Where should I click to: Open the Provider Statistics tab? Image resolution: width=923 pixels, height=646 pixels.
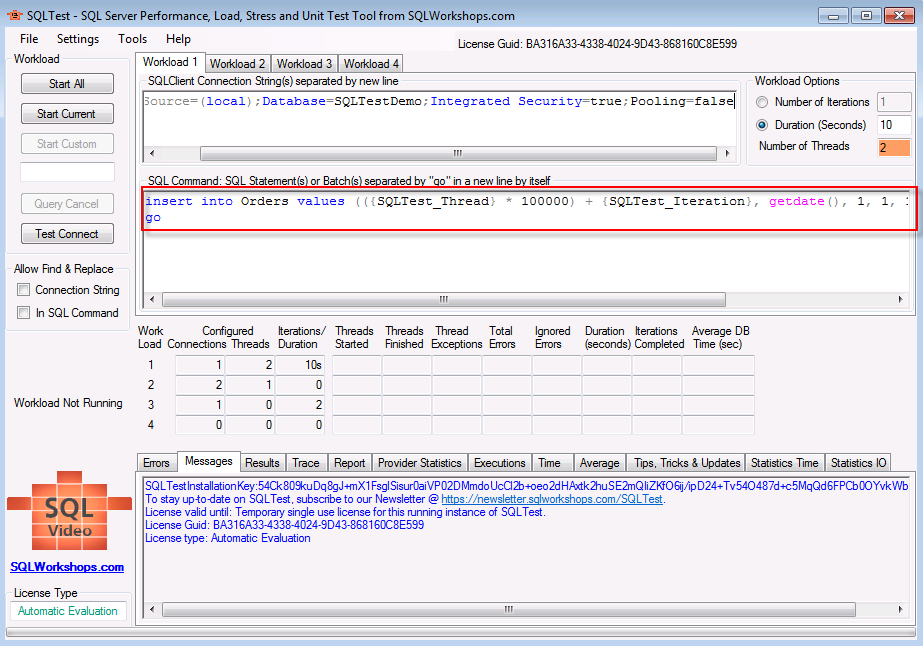point(420,463)
